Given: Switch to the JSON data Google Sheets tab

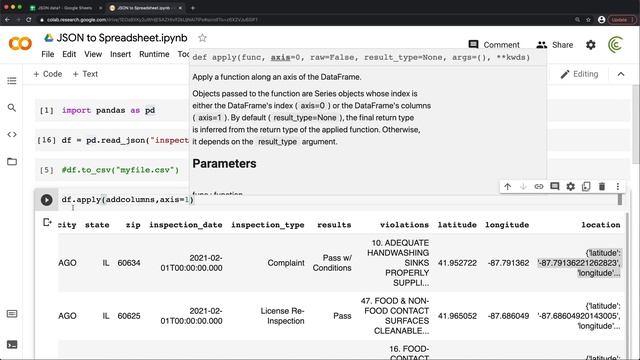Looking at the screenshot, I should 64,8.
